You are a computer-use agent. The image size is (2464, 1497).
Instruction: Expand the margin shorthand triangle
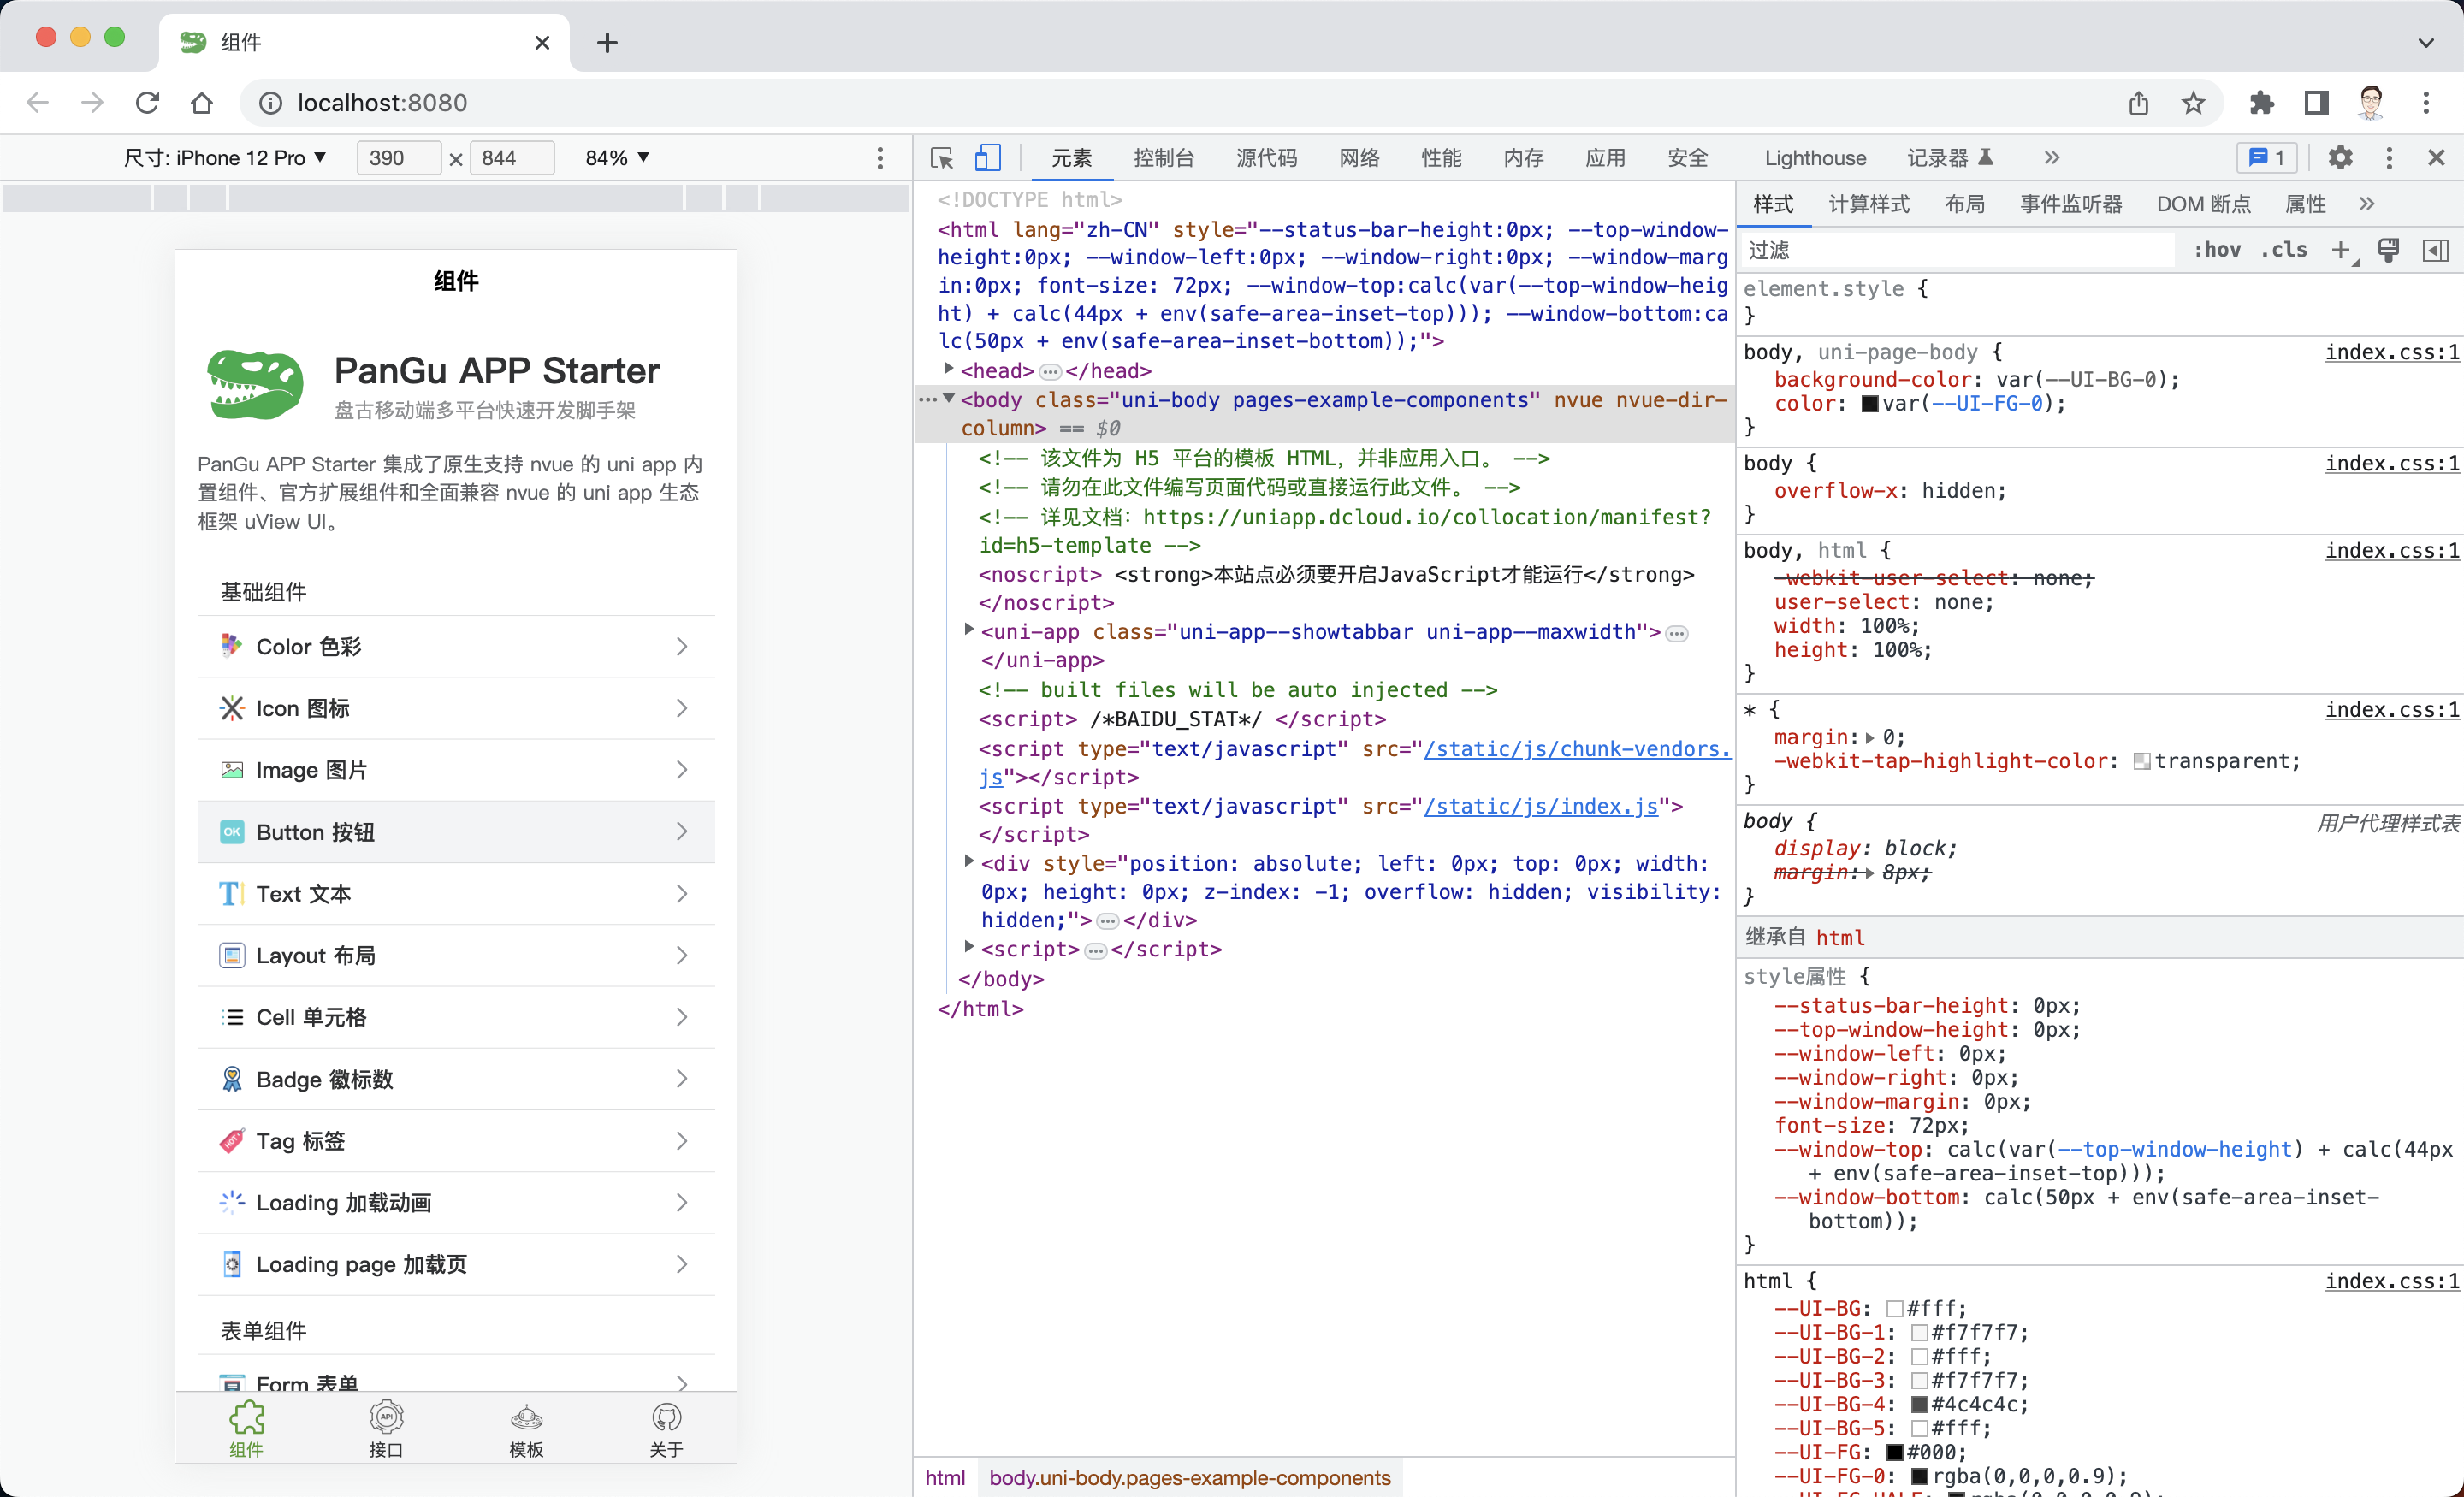(x=1869, y=738)
